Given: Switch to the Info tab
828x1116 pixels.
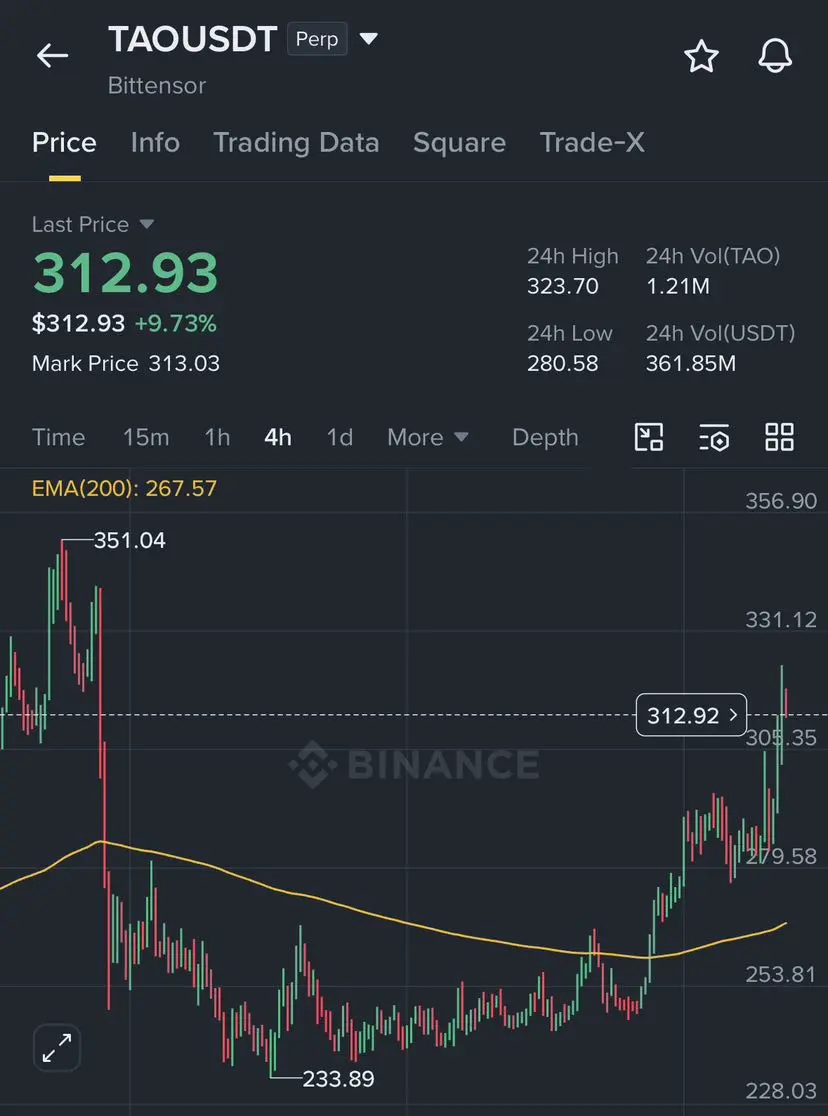Looking at the screenshot, I should [x=155, y=142].
